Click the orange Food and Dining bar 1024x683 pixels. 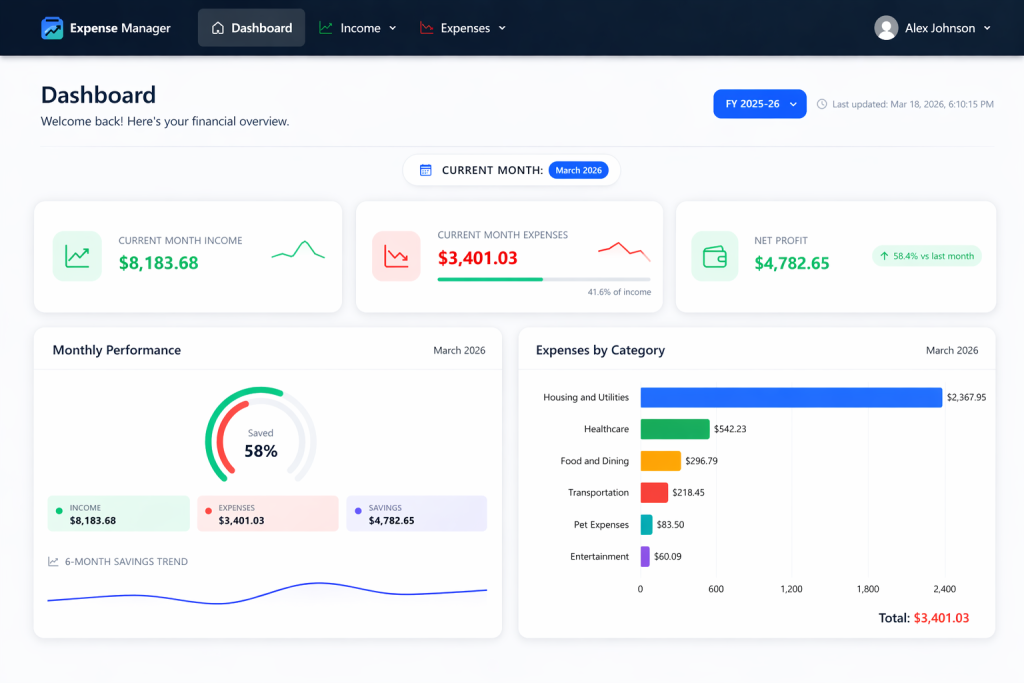tap(660, 461)
